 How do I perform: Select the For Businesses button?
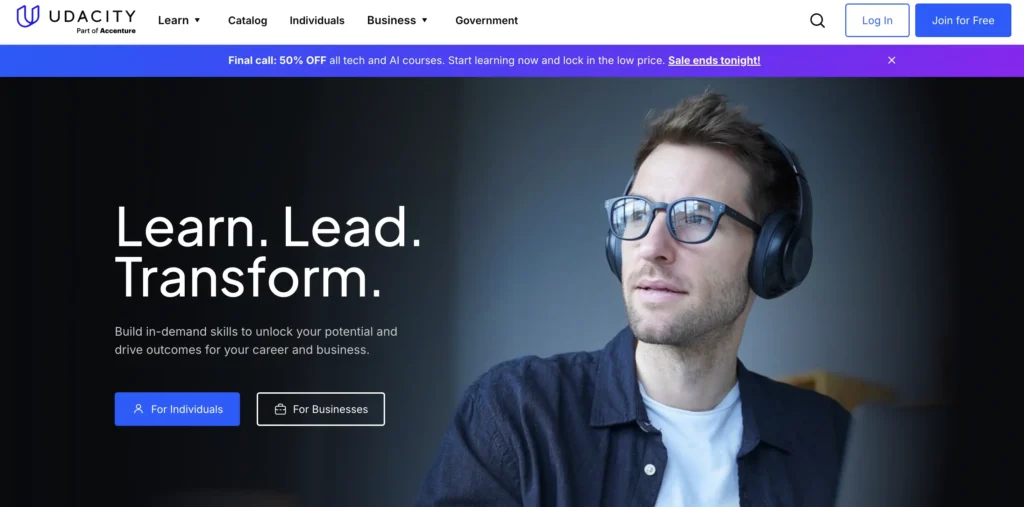coord(321,409)
